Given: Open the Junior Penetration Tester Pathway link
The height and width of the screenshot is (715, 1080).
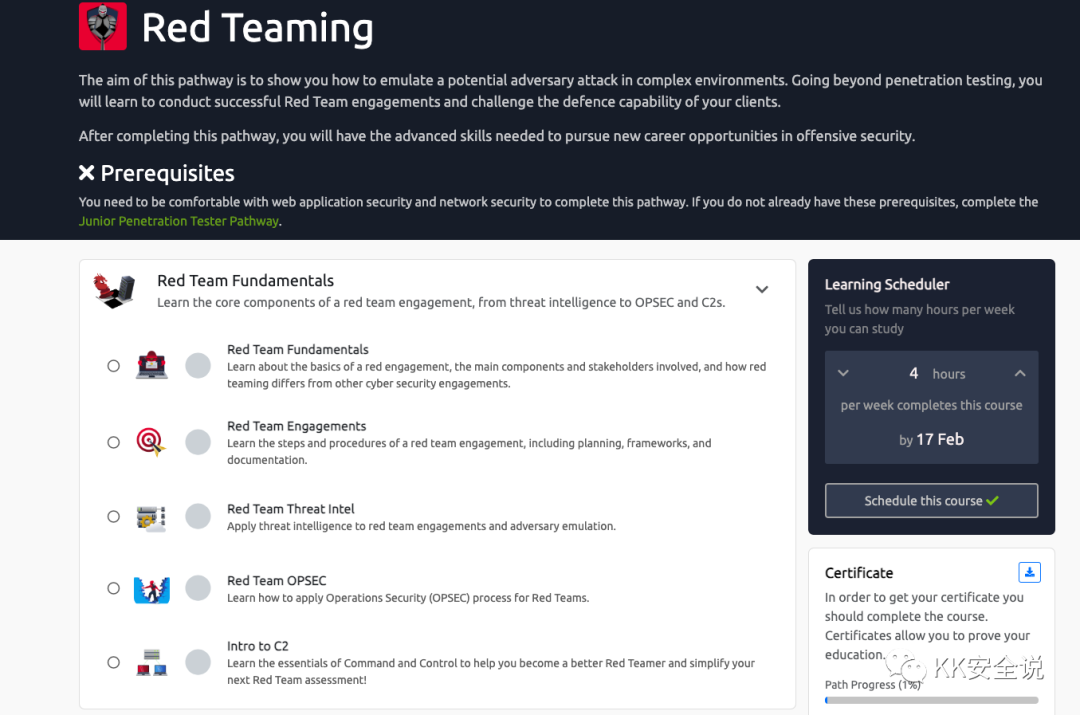Looking at the screenshot, I should click(x=179, y=221).
